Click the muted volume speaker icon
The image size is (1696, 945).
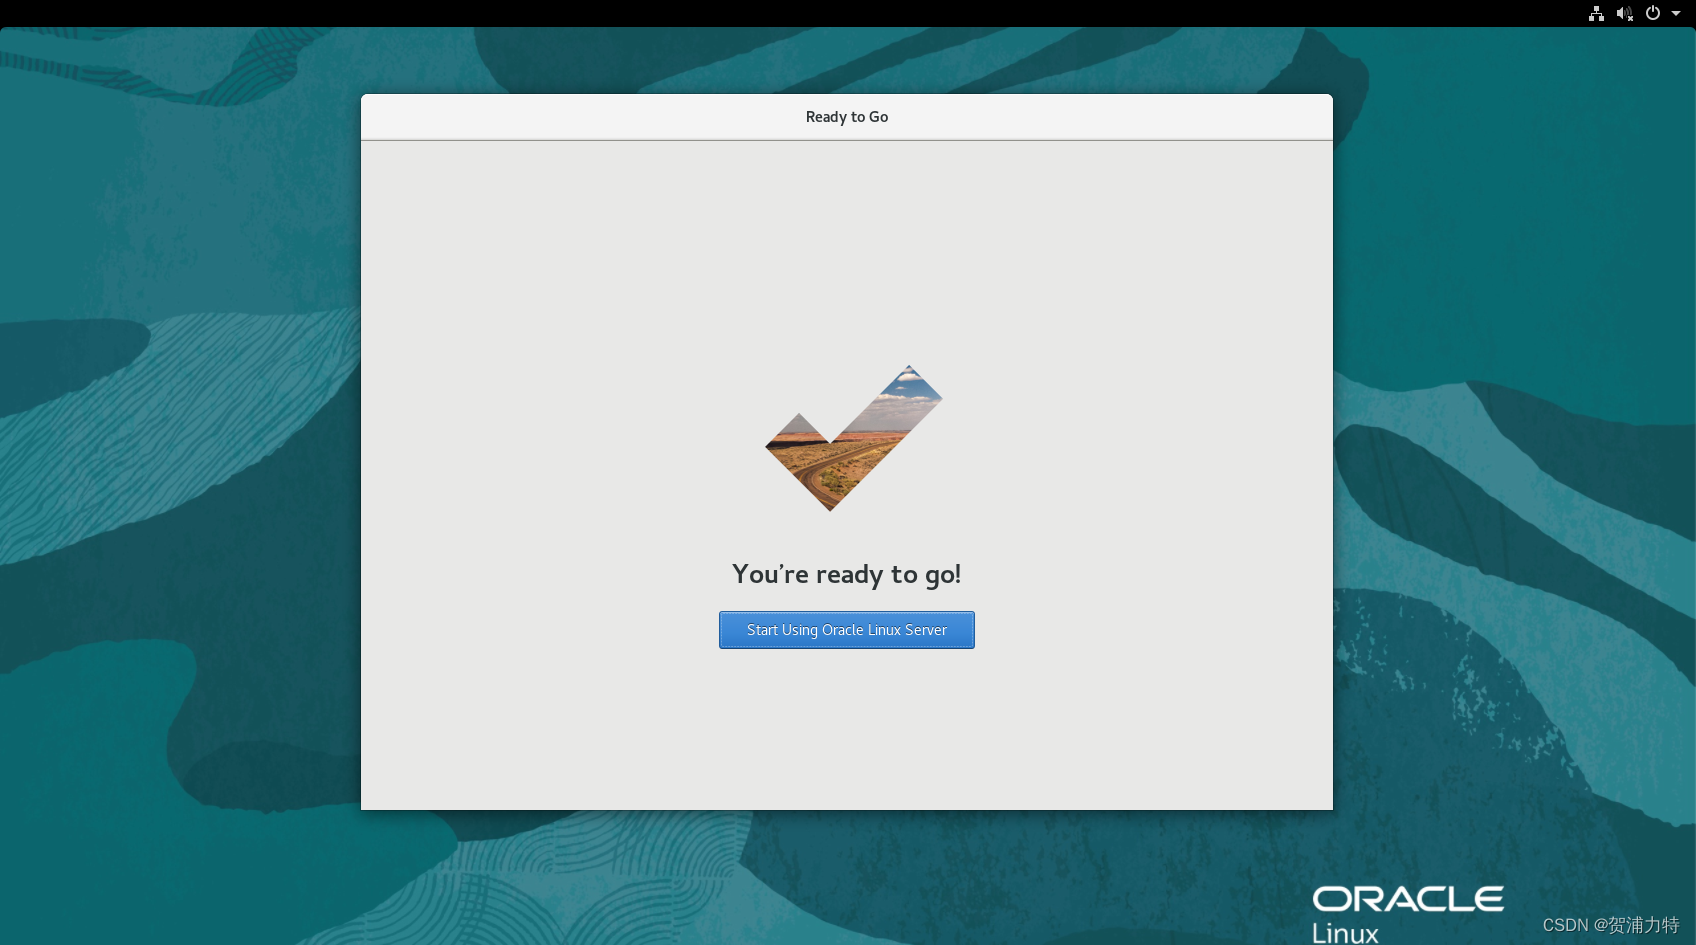coord(1625,13)
